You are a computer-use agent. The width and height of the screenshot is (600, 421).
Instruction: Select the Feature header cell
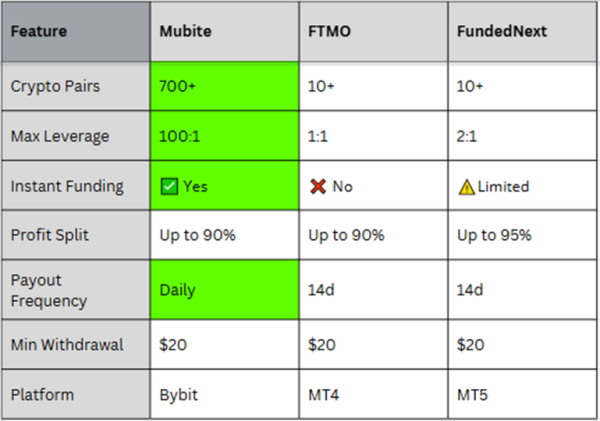76,31
